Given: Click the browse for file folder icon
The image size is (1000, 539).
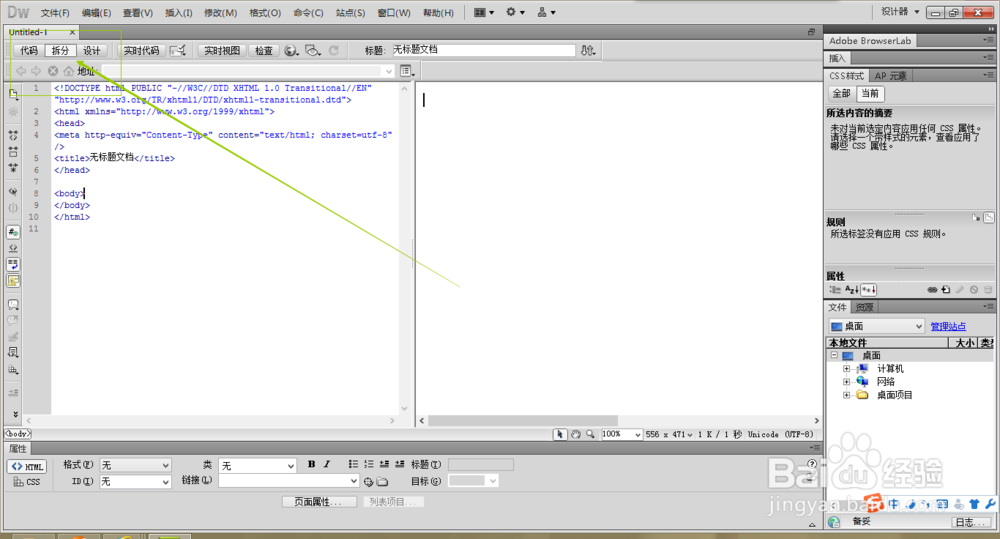Looking at the screenshot, I should pyautogui.click(x=382, y=482).
